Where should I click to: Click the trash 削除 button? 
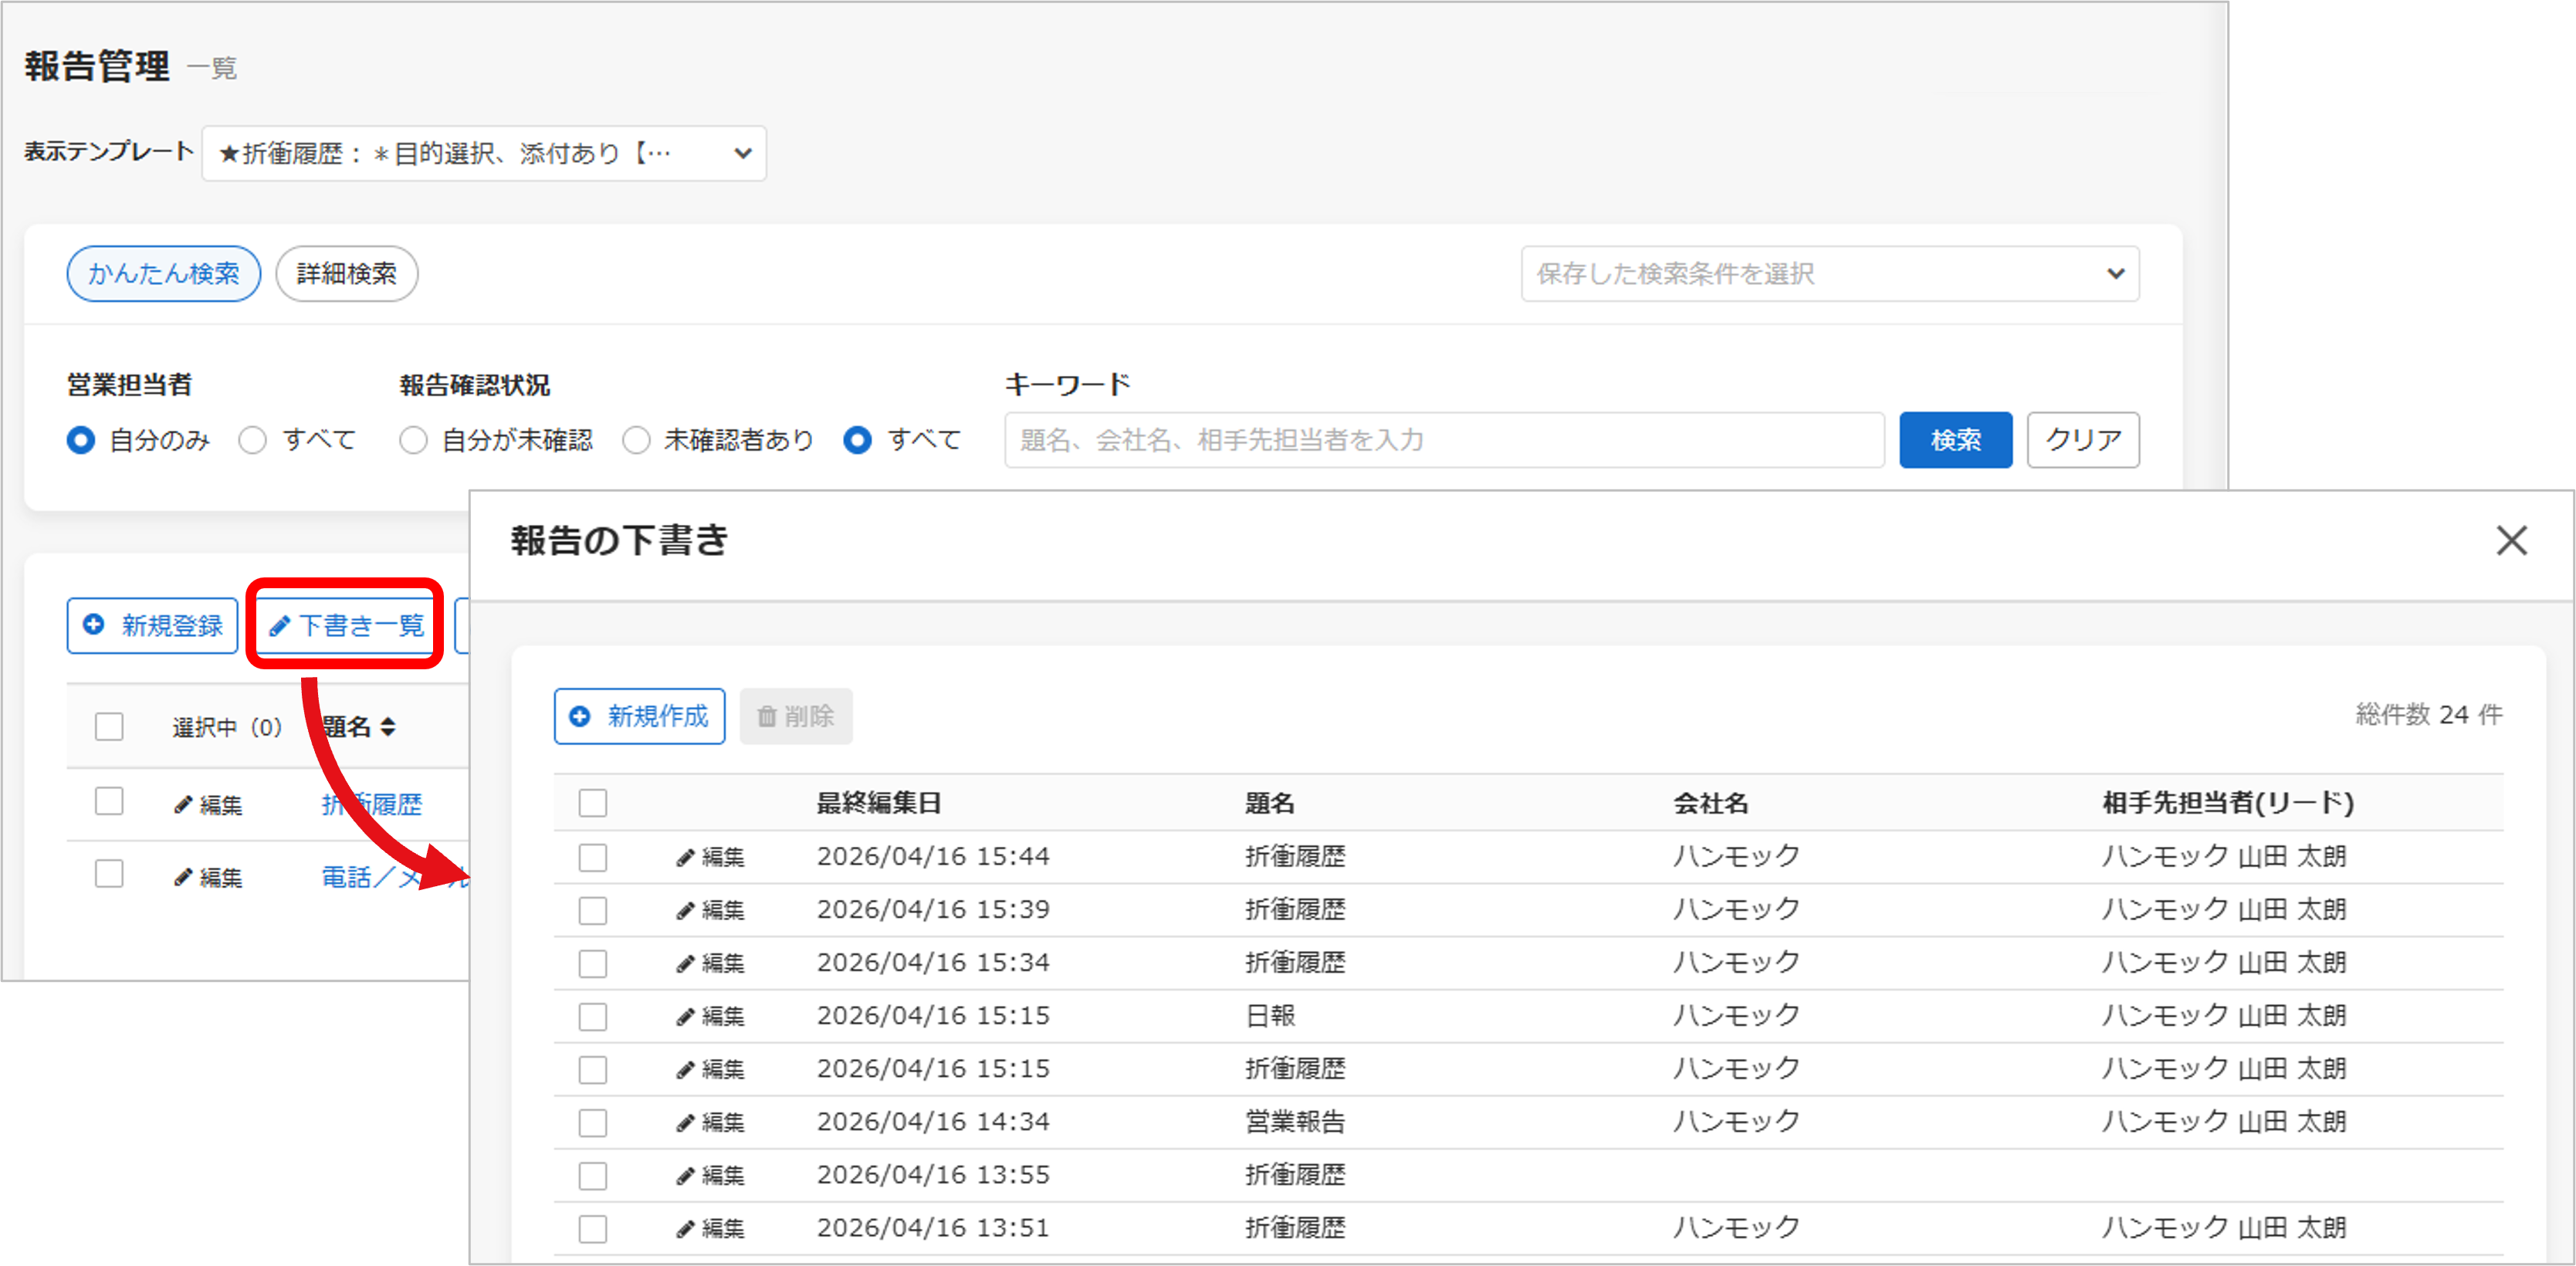pyautogui.click(x=796, y=716)
